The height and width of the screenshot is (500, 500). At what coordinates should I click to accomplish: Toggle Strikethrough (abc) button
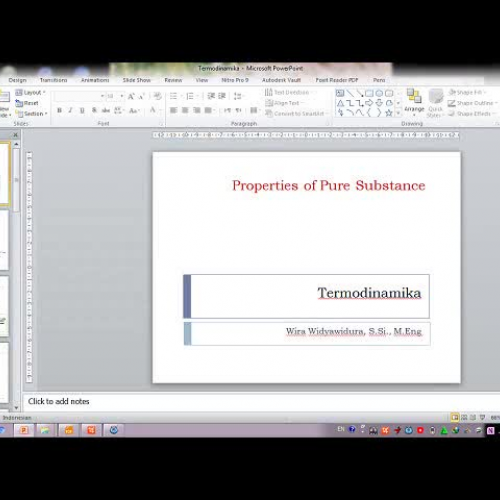coord(106,110)
